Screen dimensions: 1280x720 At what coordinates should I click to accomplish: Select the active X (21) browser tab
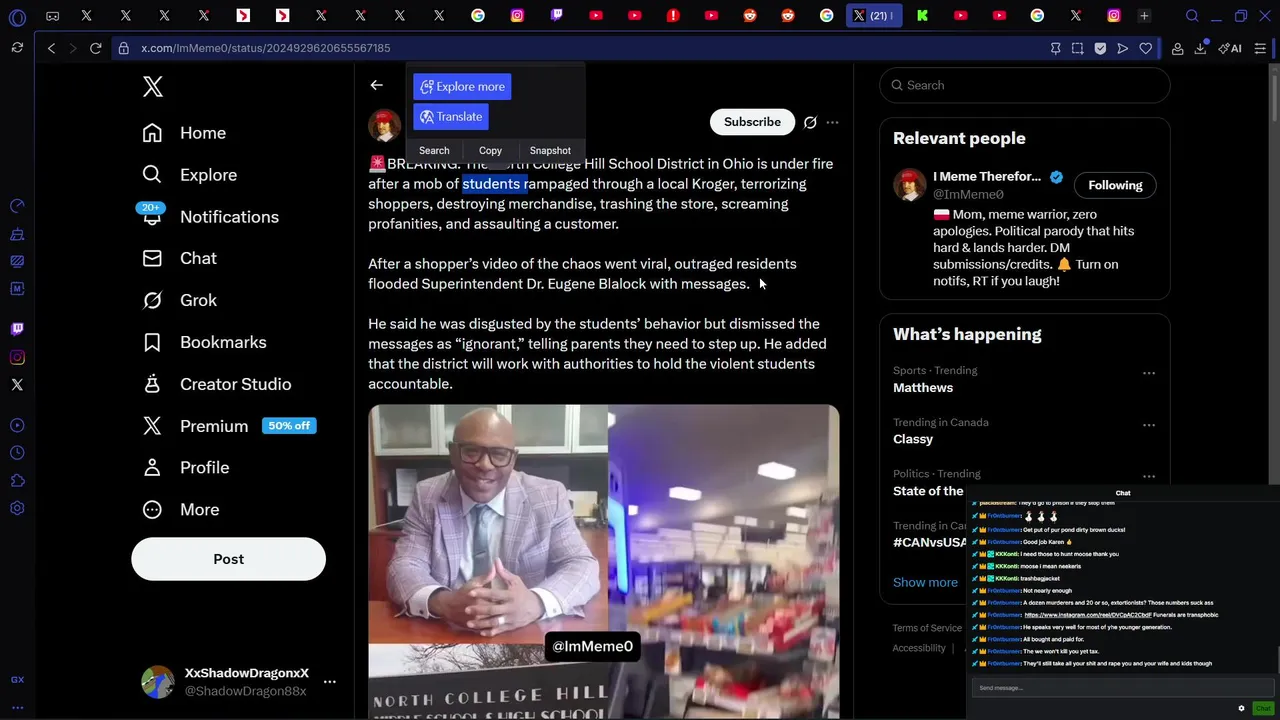874,16
